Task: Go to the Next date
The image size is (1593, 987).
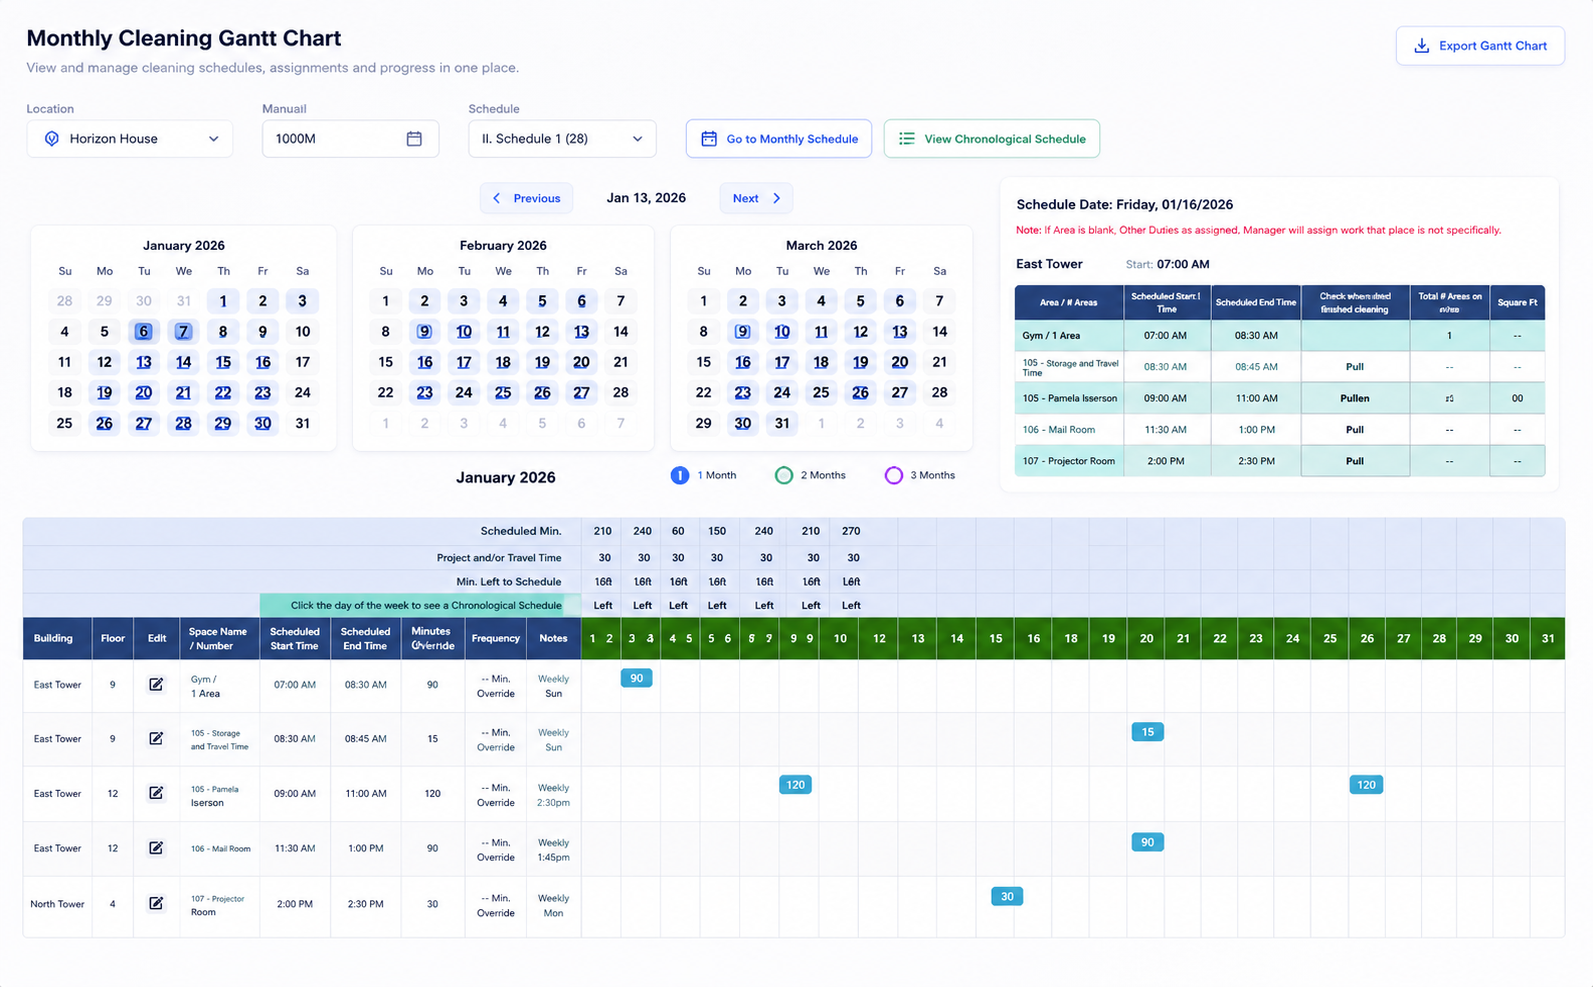Action: pyautogui.click(x=756, y=198)
